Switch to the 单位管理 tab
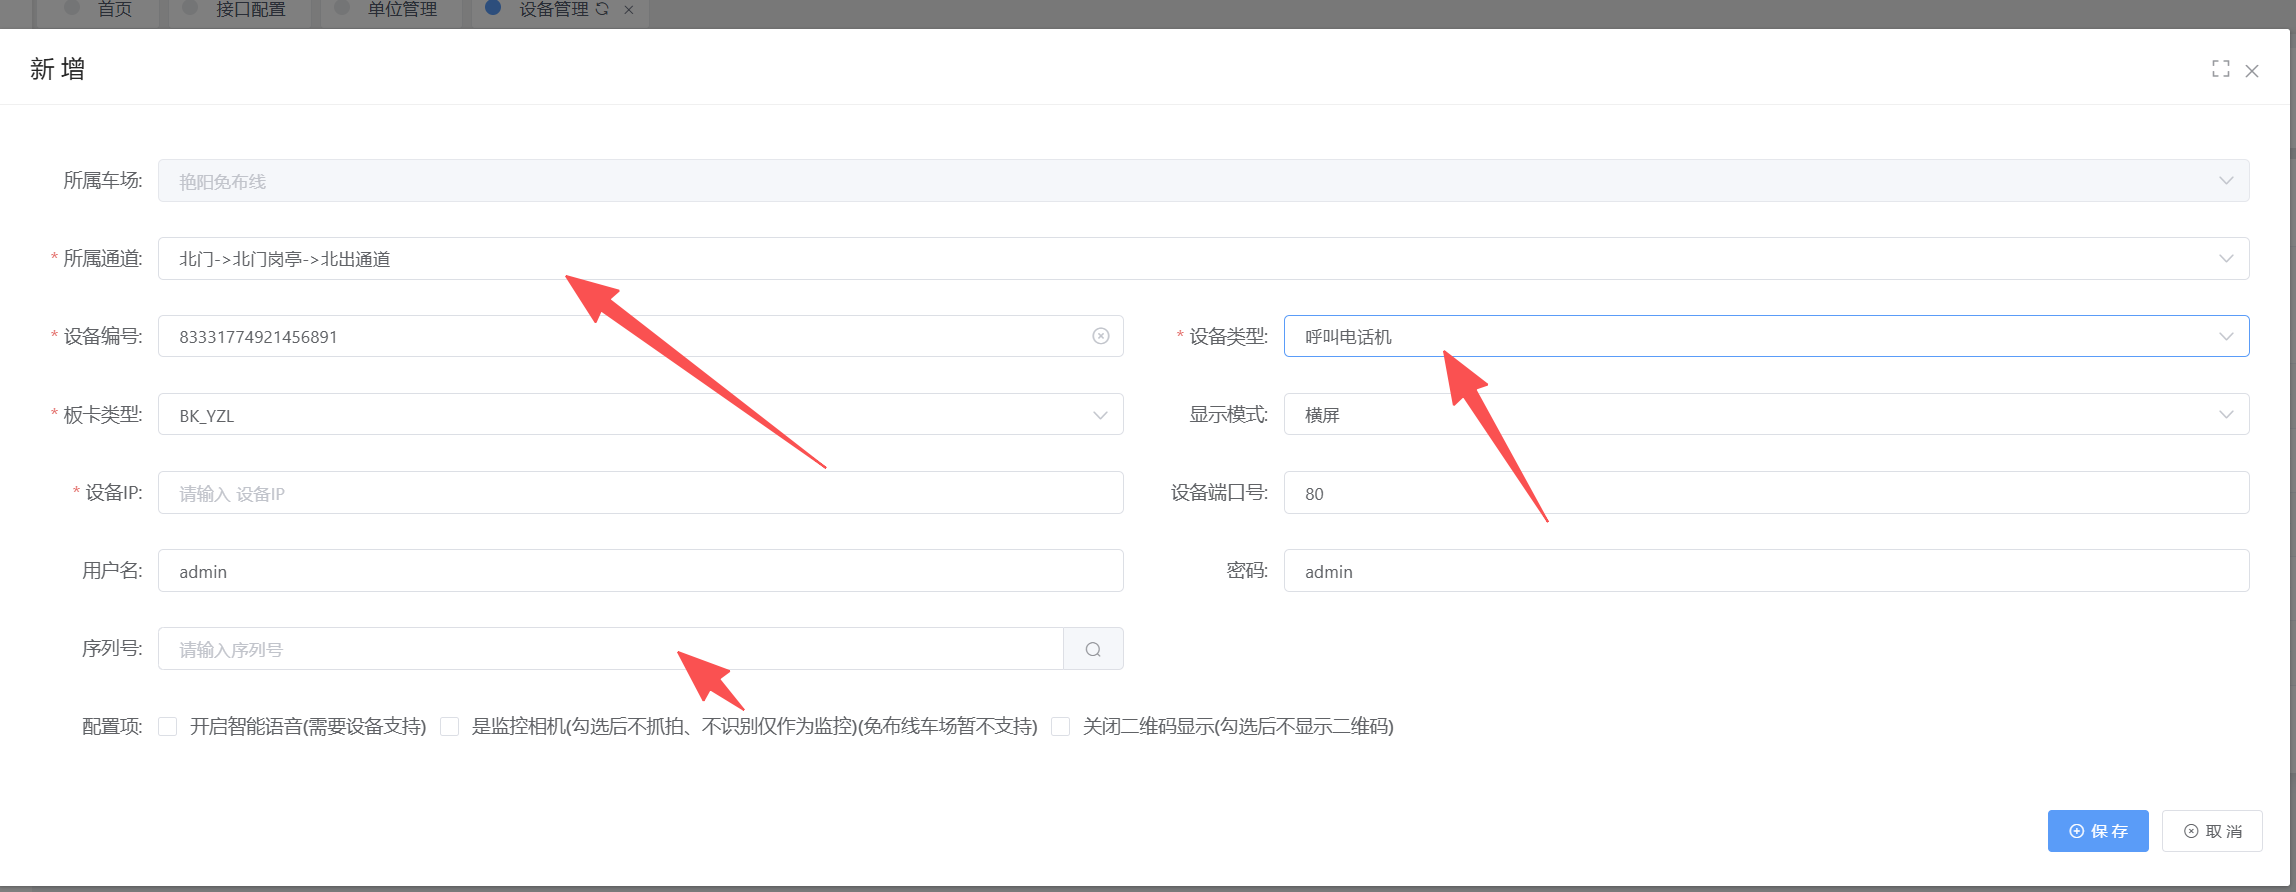 (x=392, y=10)
